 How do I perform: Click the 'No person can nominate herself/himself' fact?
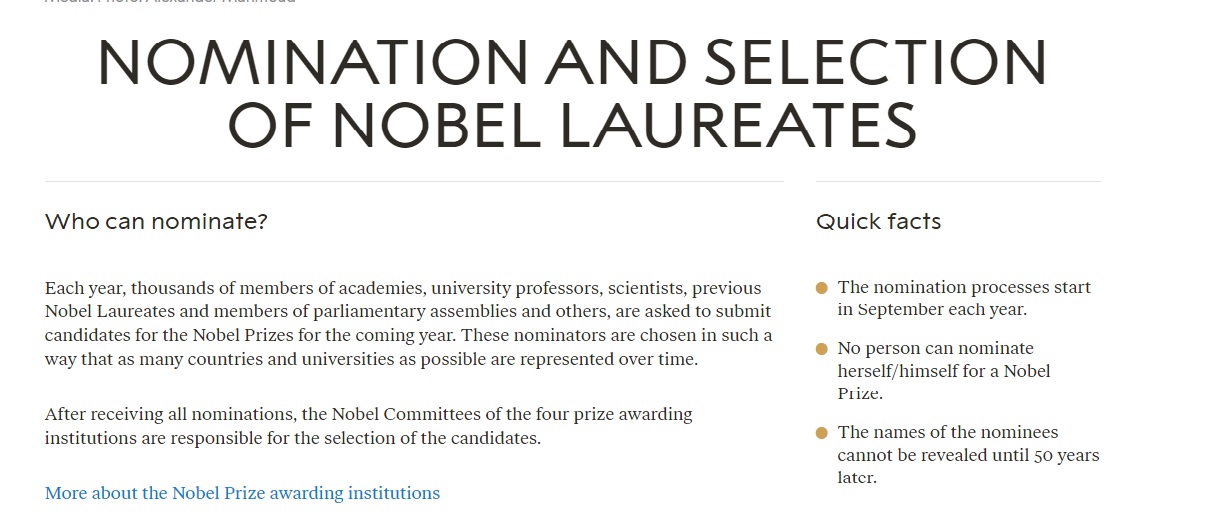click(944, 371)
